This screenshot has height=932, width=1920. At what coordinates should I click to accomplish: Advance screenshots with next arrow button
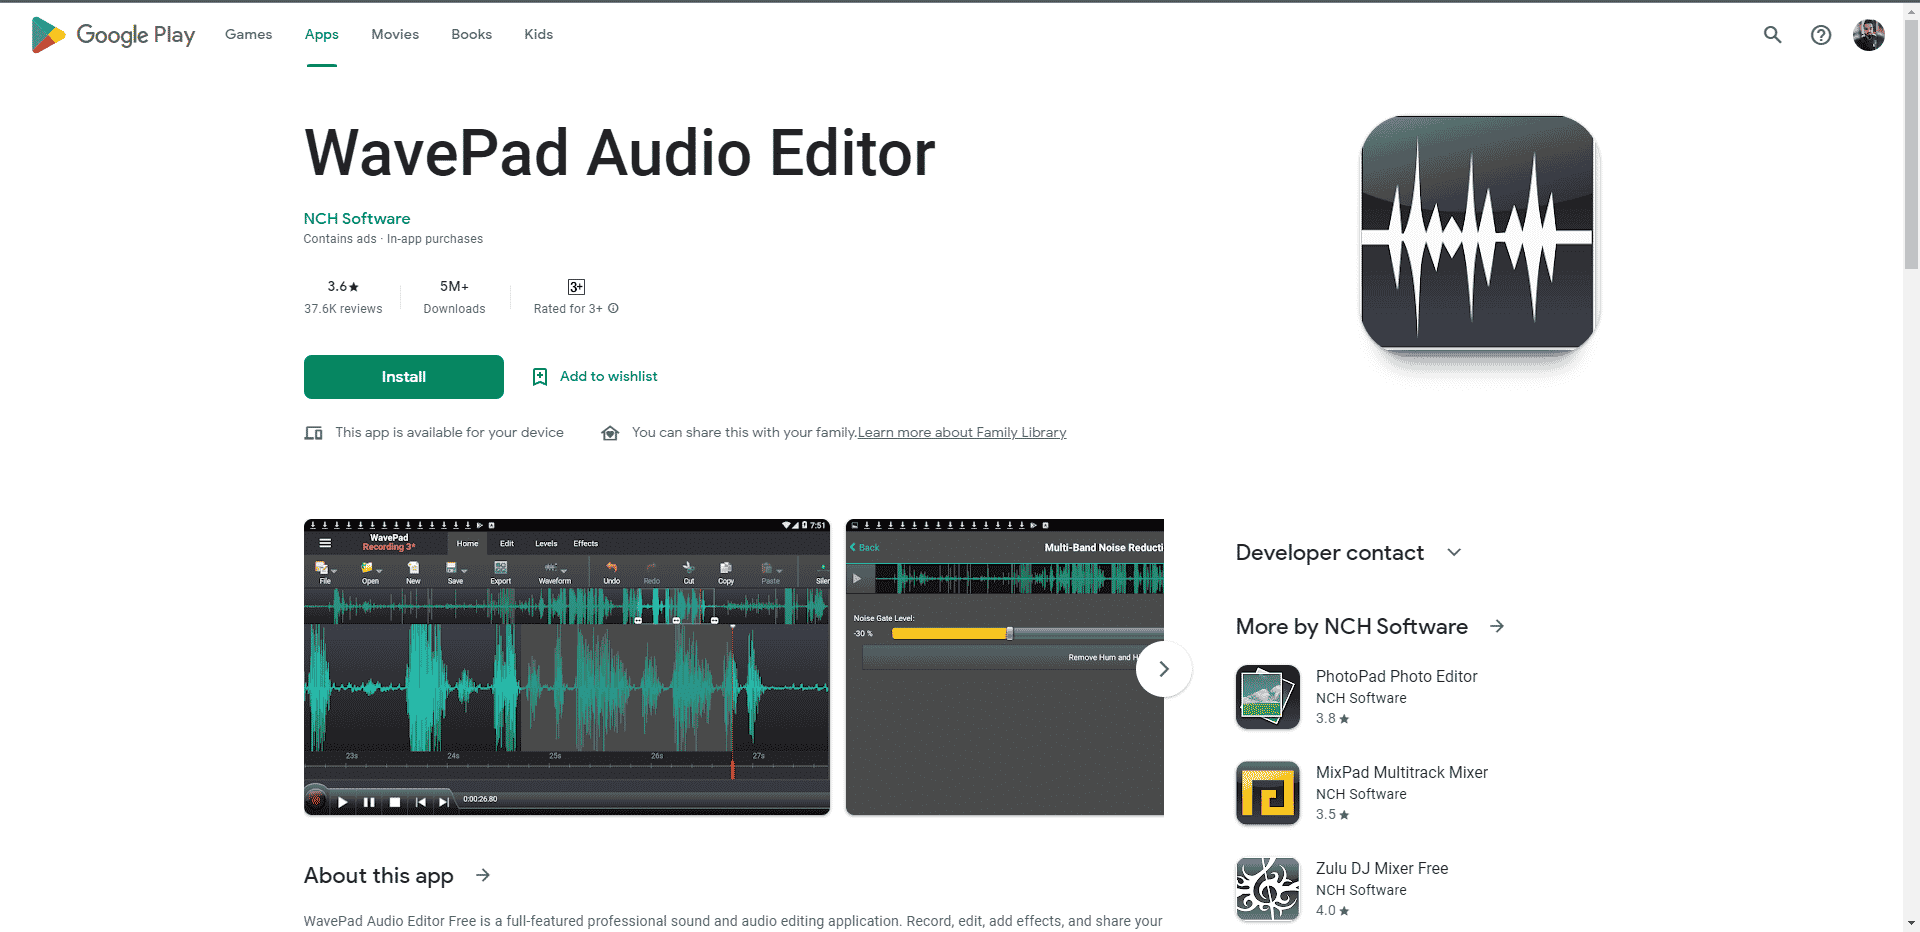pos(1164,669)
